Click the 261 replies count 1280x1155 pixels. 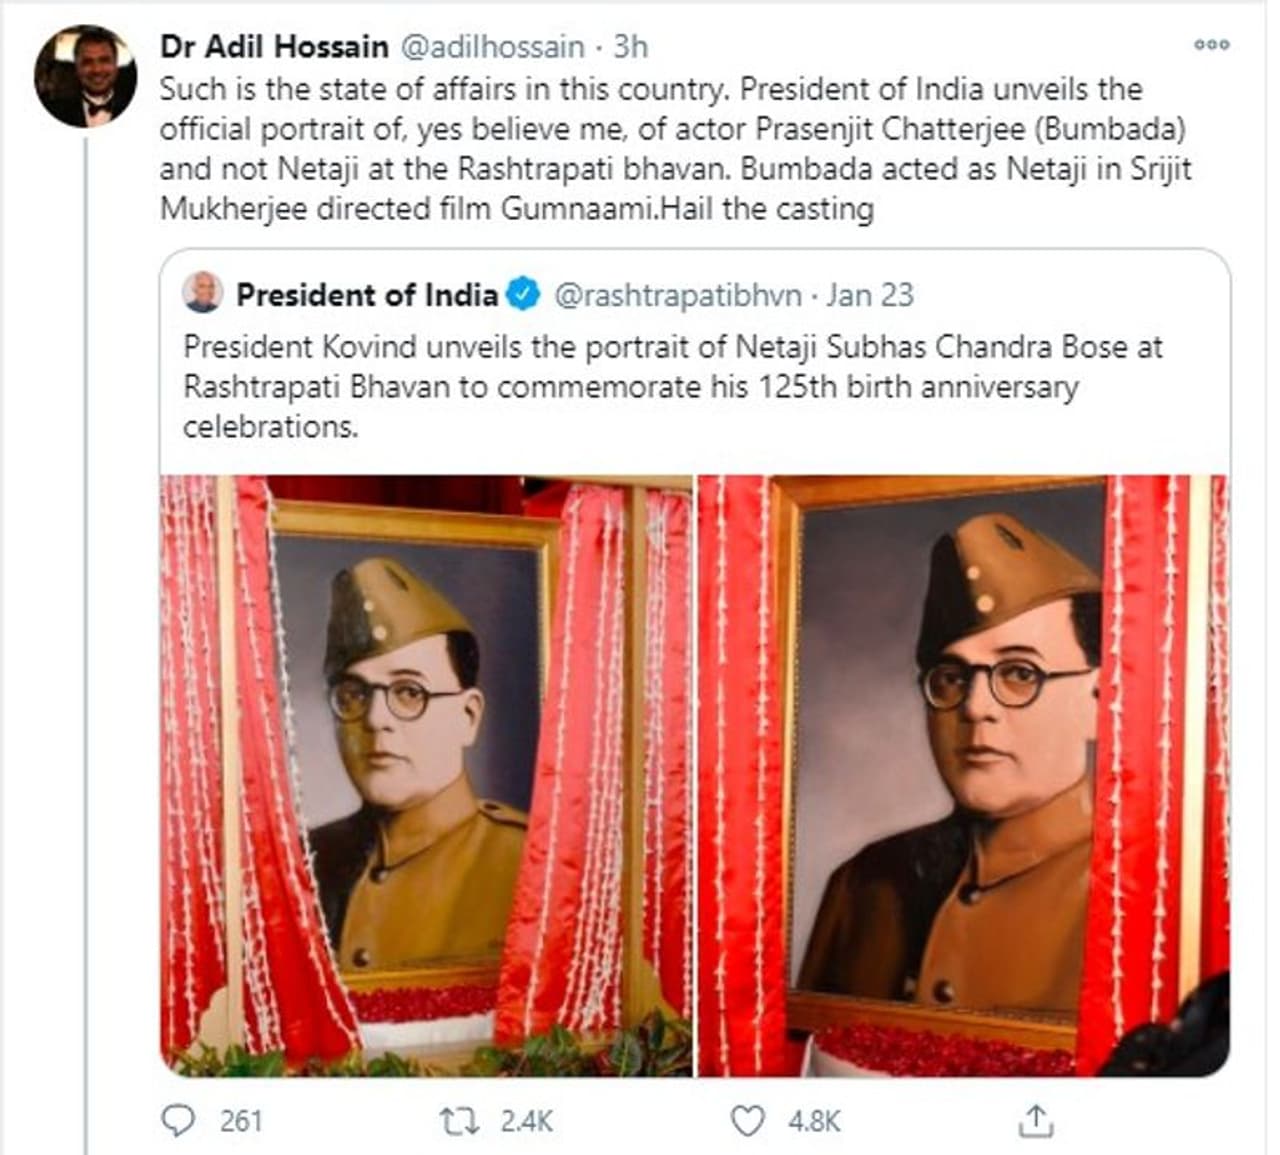[x=241, y=1121]
